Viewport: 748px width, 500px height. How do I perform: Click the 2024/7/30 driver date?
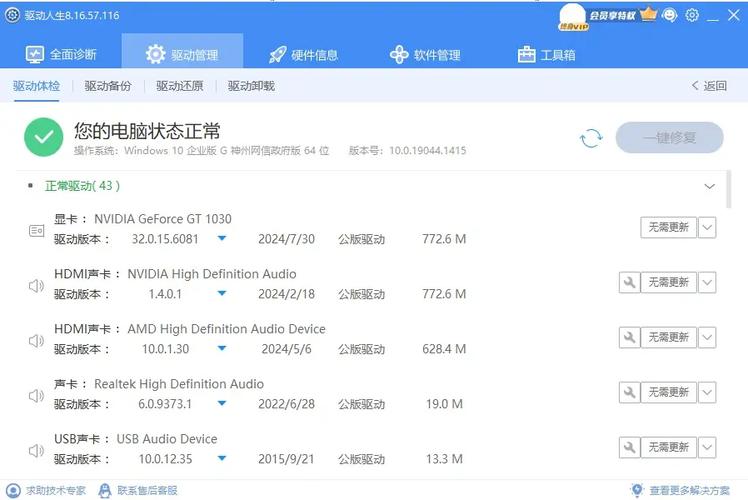tap(286, 239)
